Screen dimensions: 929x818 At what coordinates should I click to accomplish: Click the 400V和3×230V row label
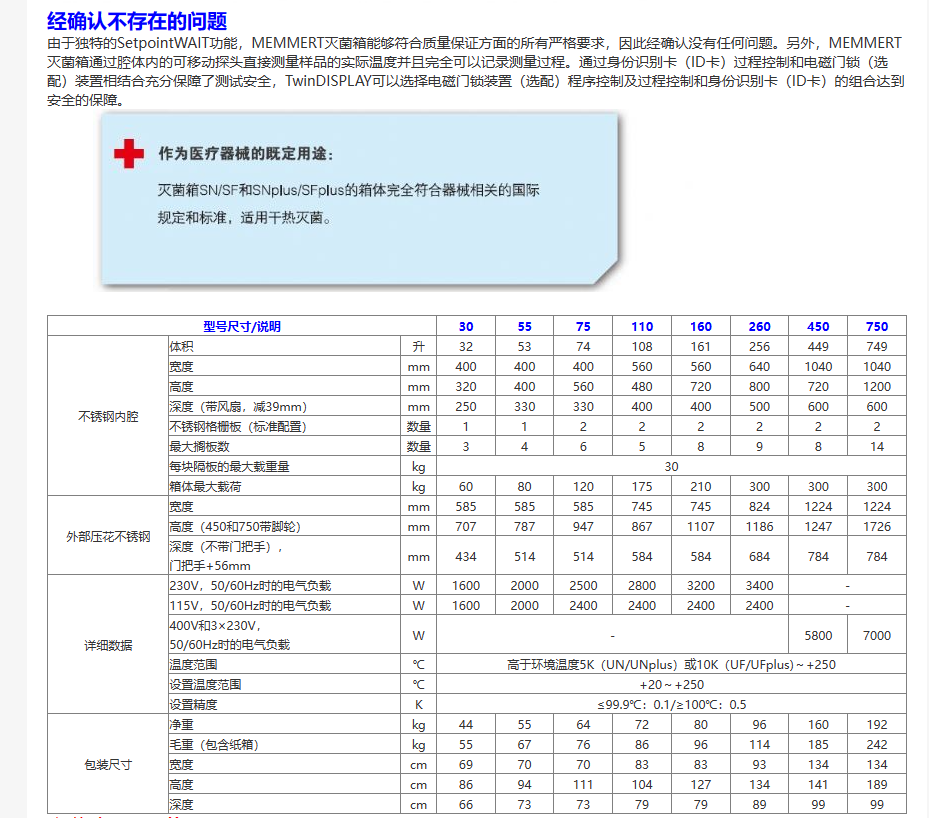click(x=229, y=635)
